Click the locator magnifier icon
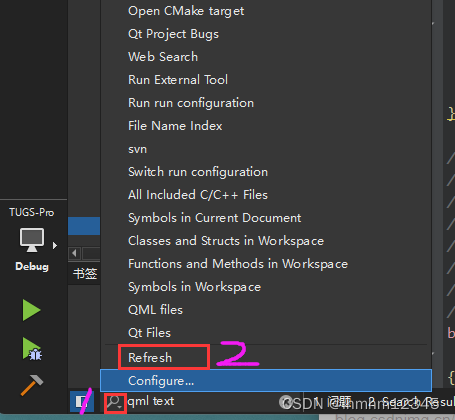The width and height of the screenshot is (455, 420). click(x=113, y=402)
